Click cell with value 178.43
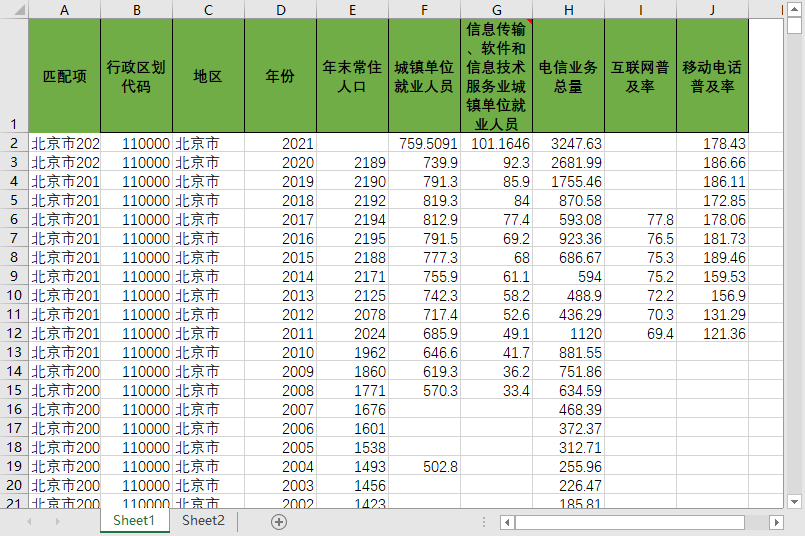The image size is (805, 536). point(712,143)
